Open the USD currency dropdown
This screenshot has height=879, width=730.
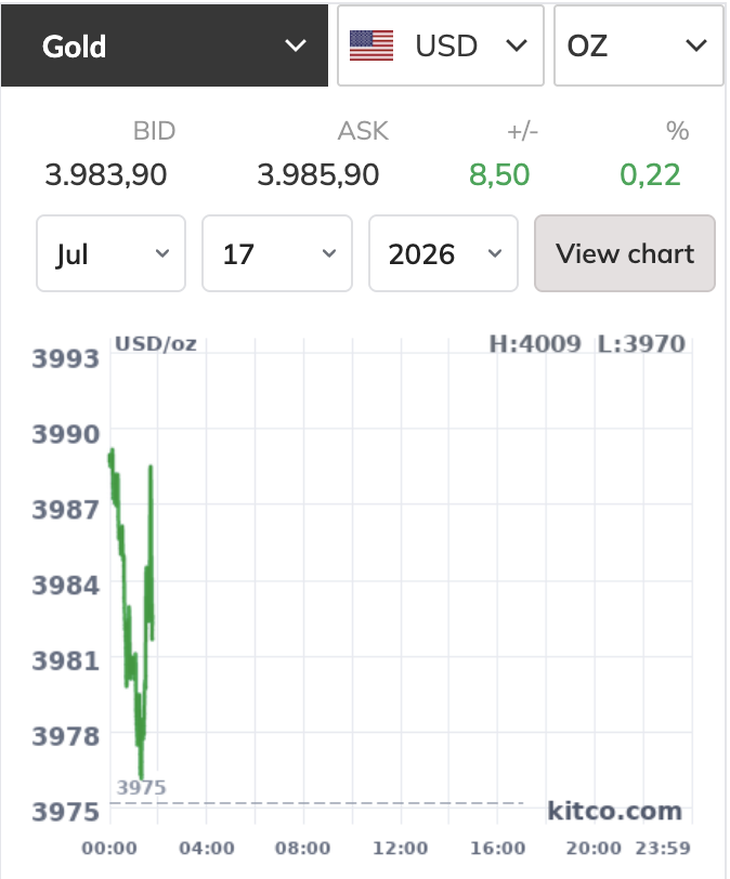click(x=441, y=45)
